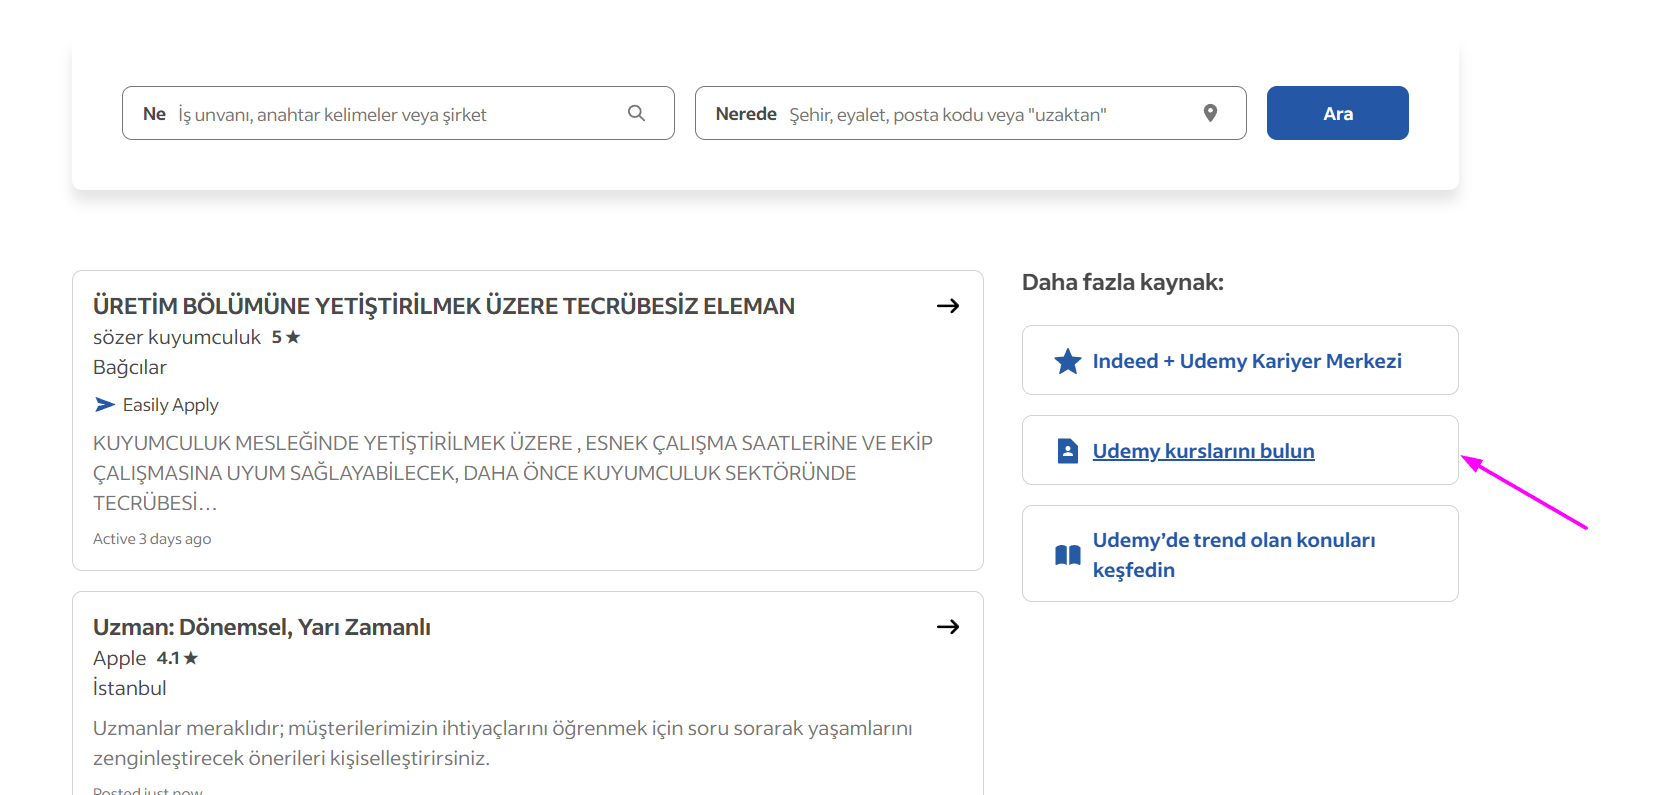Viewport: 1671px width, 795px height.
Task: Click the Uzmanlar meraklıdır job description text
Action: [x=503, y=743]
